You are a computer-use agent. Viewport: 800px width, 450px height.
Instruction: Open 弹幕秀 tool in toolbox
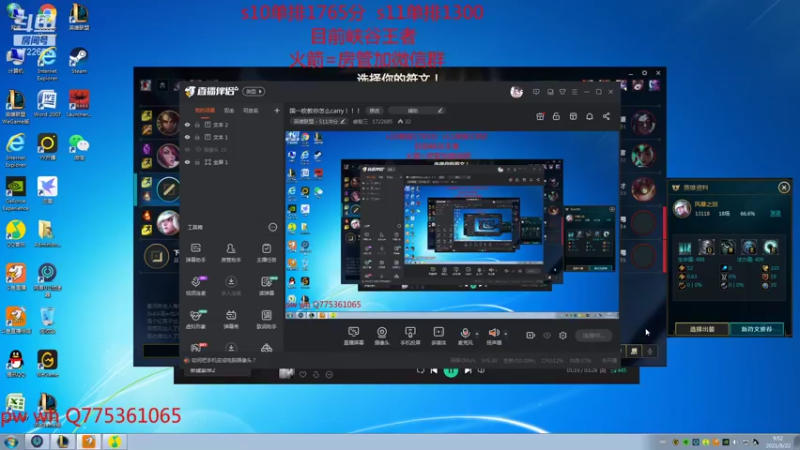[x=231, y=319]
